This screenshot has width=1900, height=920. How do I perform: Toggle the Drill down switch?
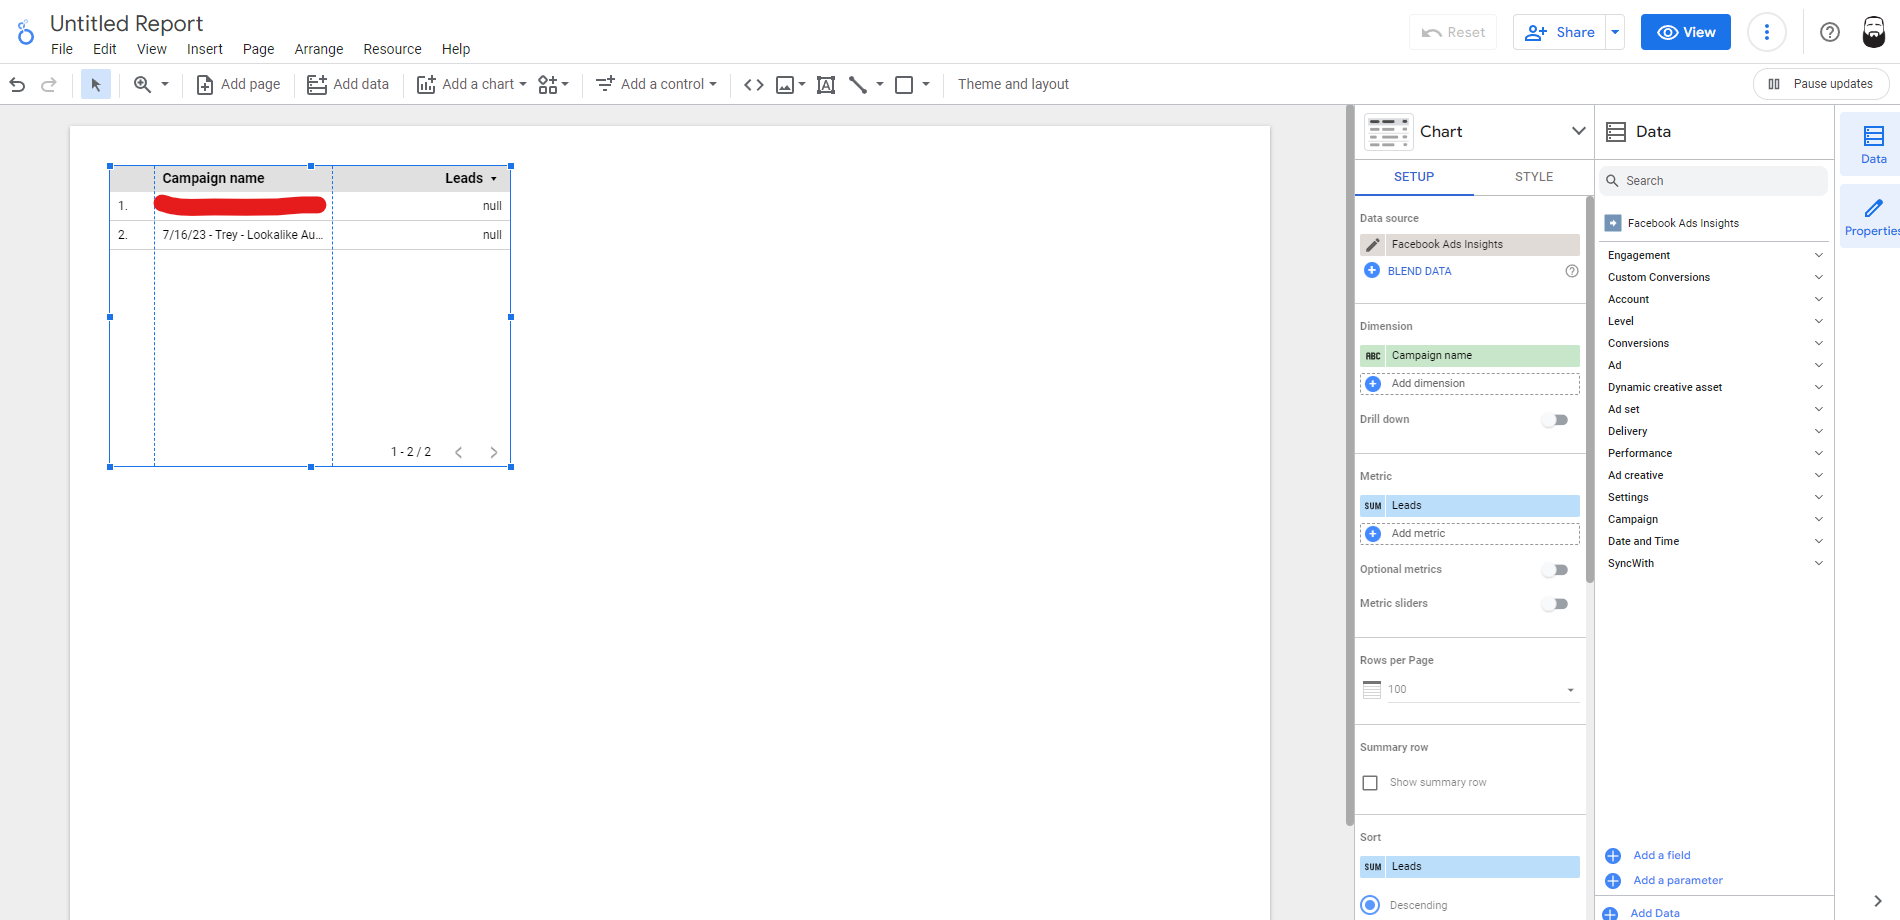[1555, 420]
